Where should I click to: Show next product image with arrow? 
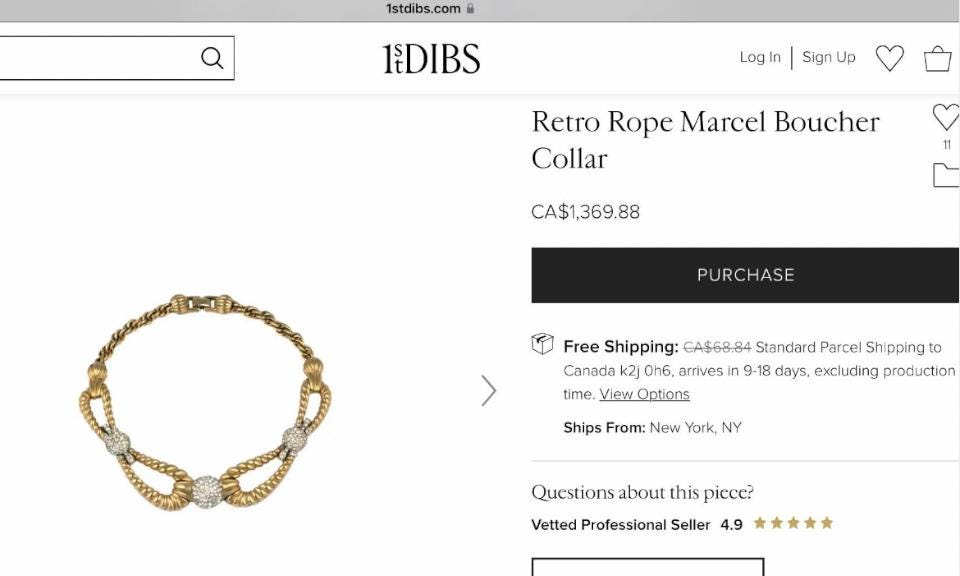489,391
